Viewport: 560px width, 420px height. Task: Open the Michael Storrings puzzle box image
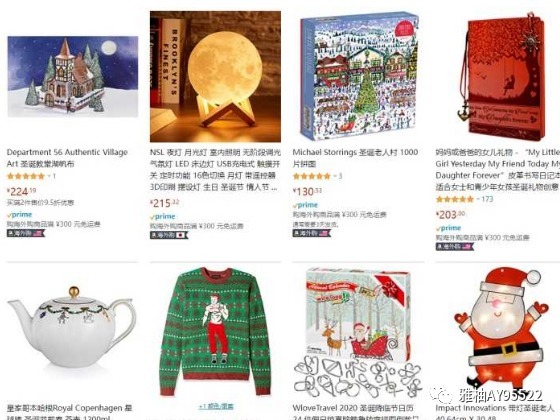(x=359, y=76)
